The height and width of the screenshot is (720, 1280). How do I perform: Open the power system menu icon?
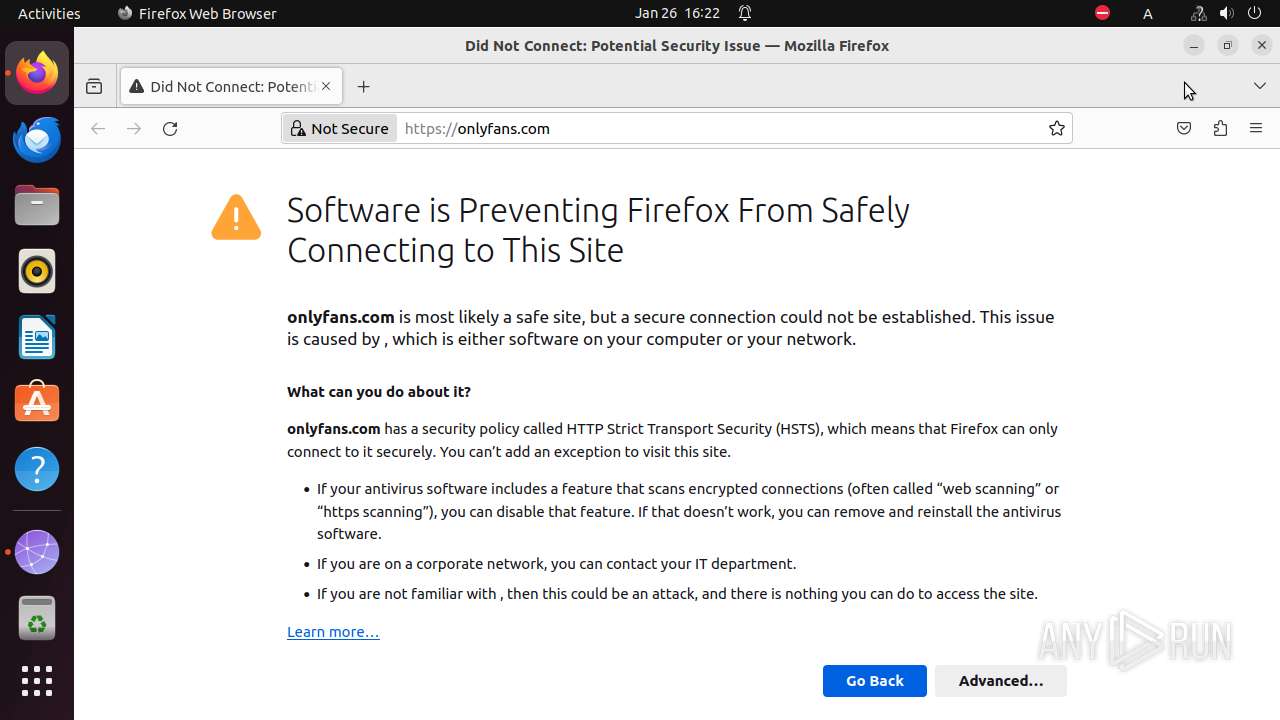(1254, 13)
